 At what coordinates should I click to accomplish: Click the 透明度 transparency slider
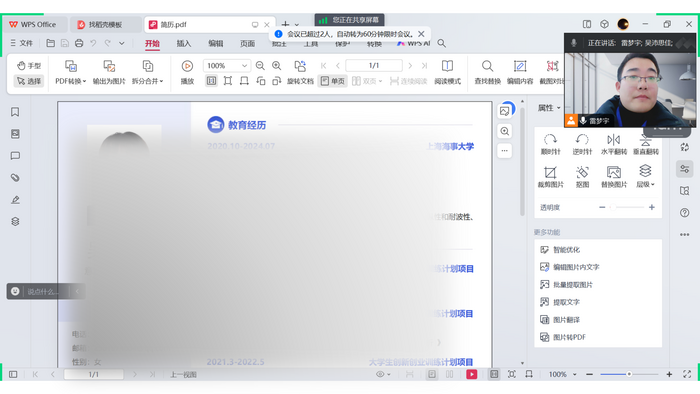click(x=627, y=207)
